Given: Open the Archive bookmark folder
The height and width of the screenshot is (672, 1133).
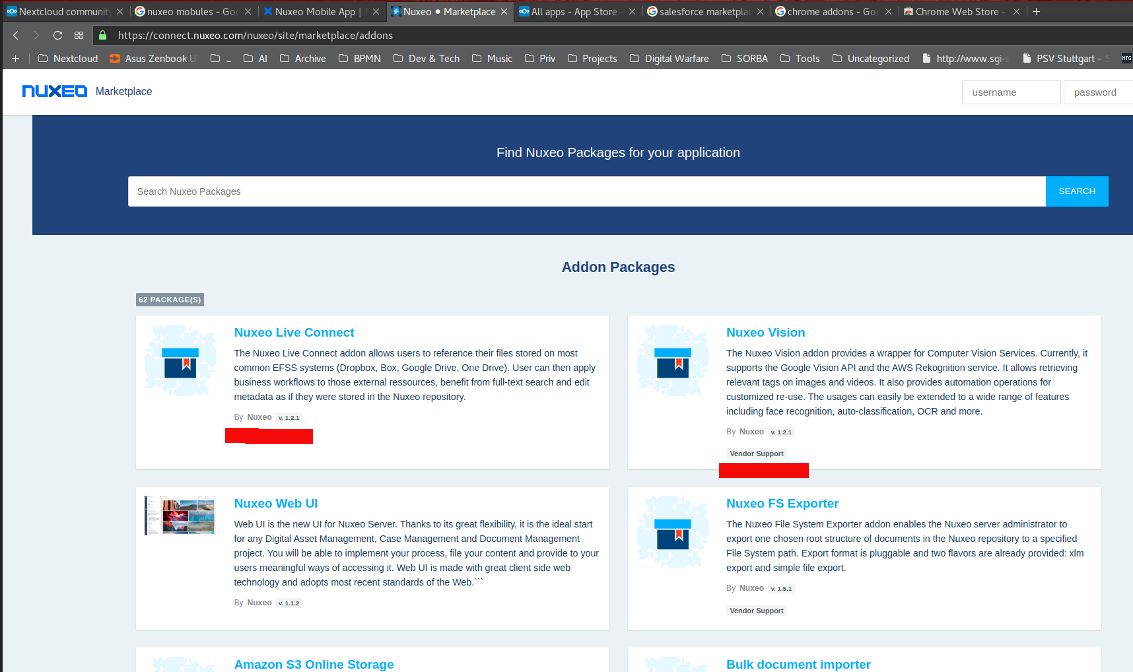Looking at the screenshot, I should [x=303, y=59].
